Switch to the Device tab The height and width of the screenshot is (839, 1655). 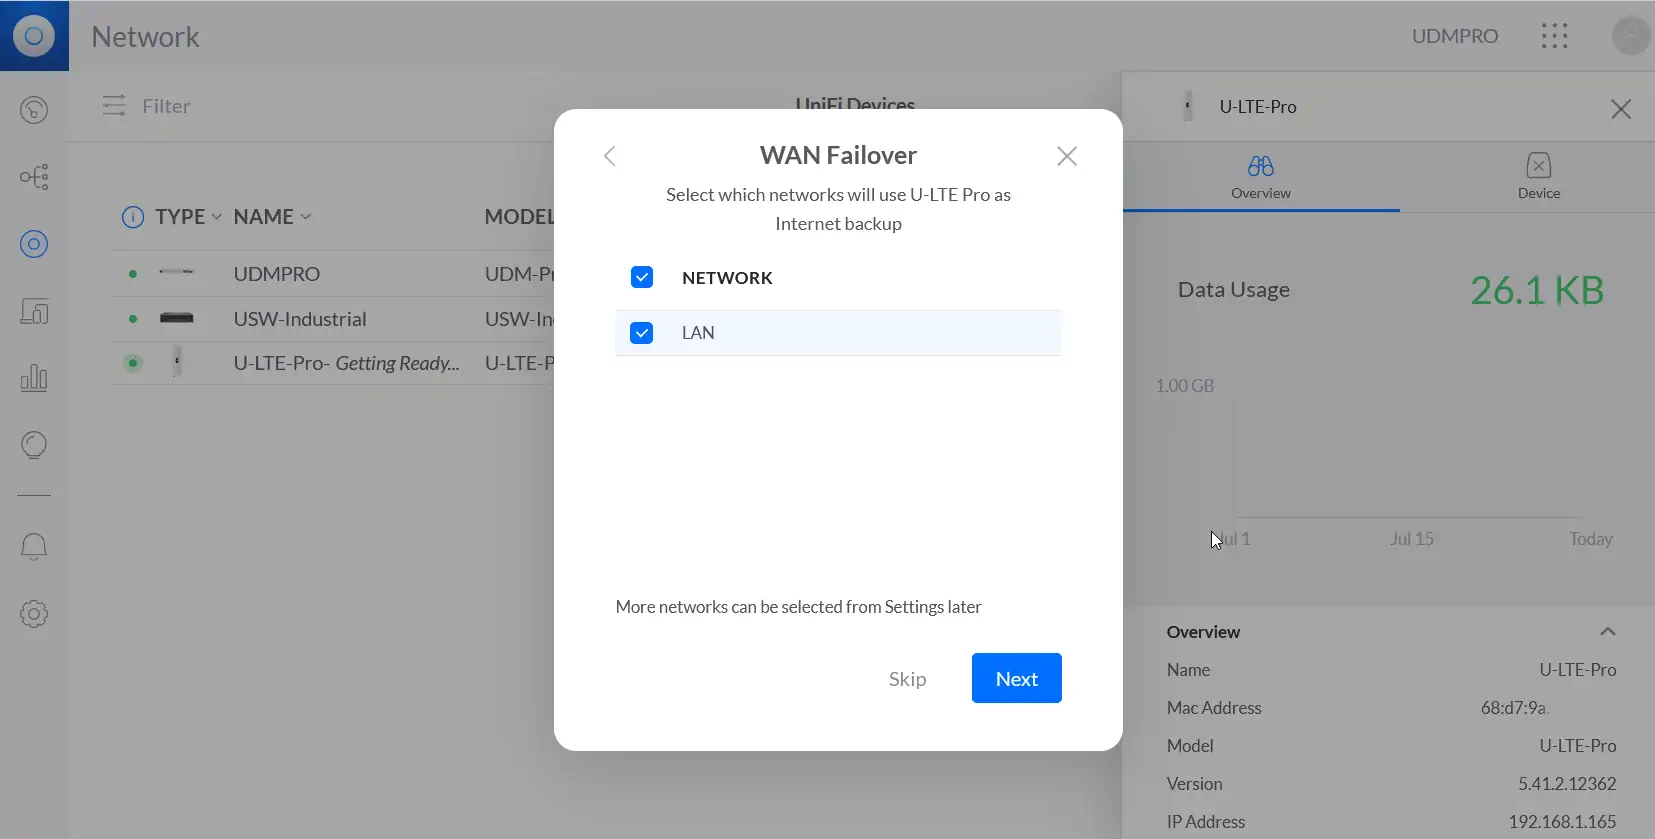tap(1538, 177)
